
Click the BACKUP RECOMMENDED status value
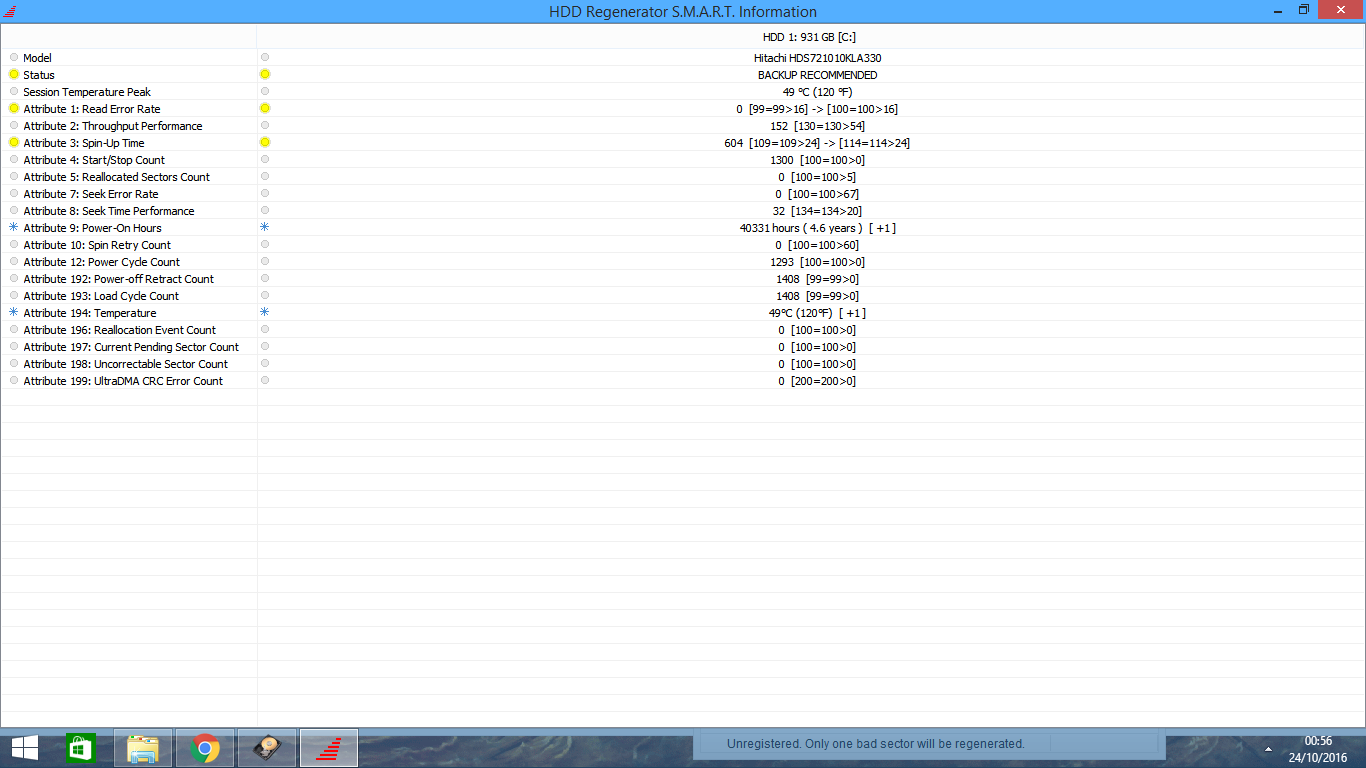(817, 75)
